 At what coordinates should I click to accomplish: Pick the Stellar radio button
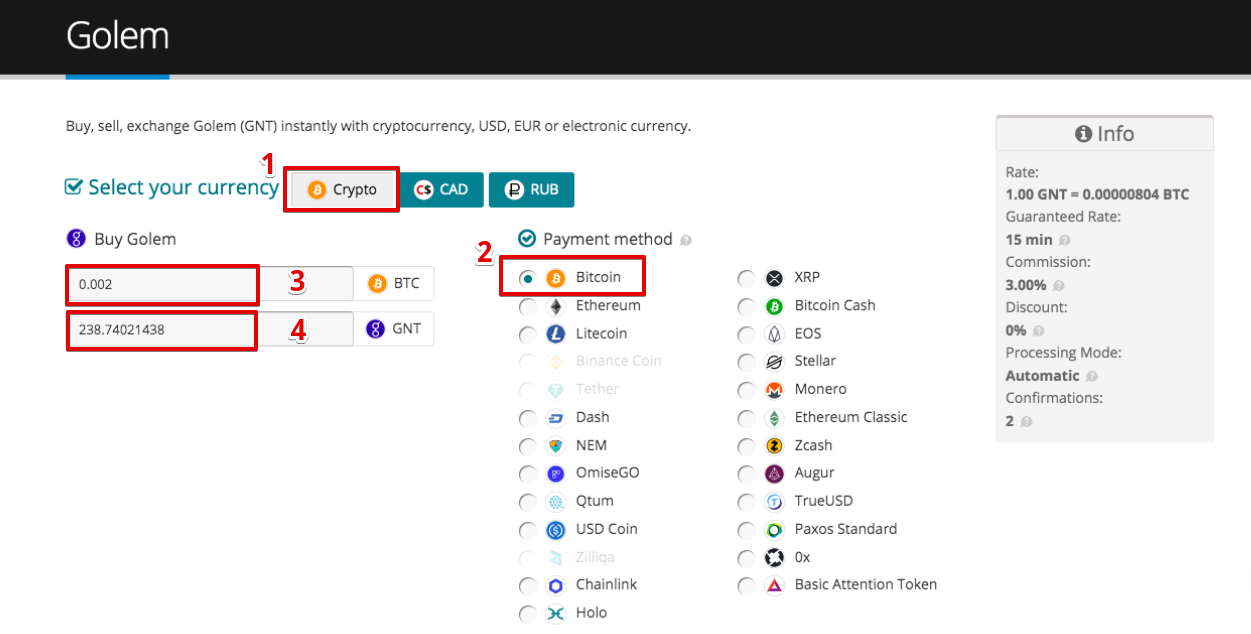click(746, 362)
